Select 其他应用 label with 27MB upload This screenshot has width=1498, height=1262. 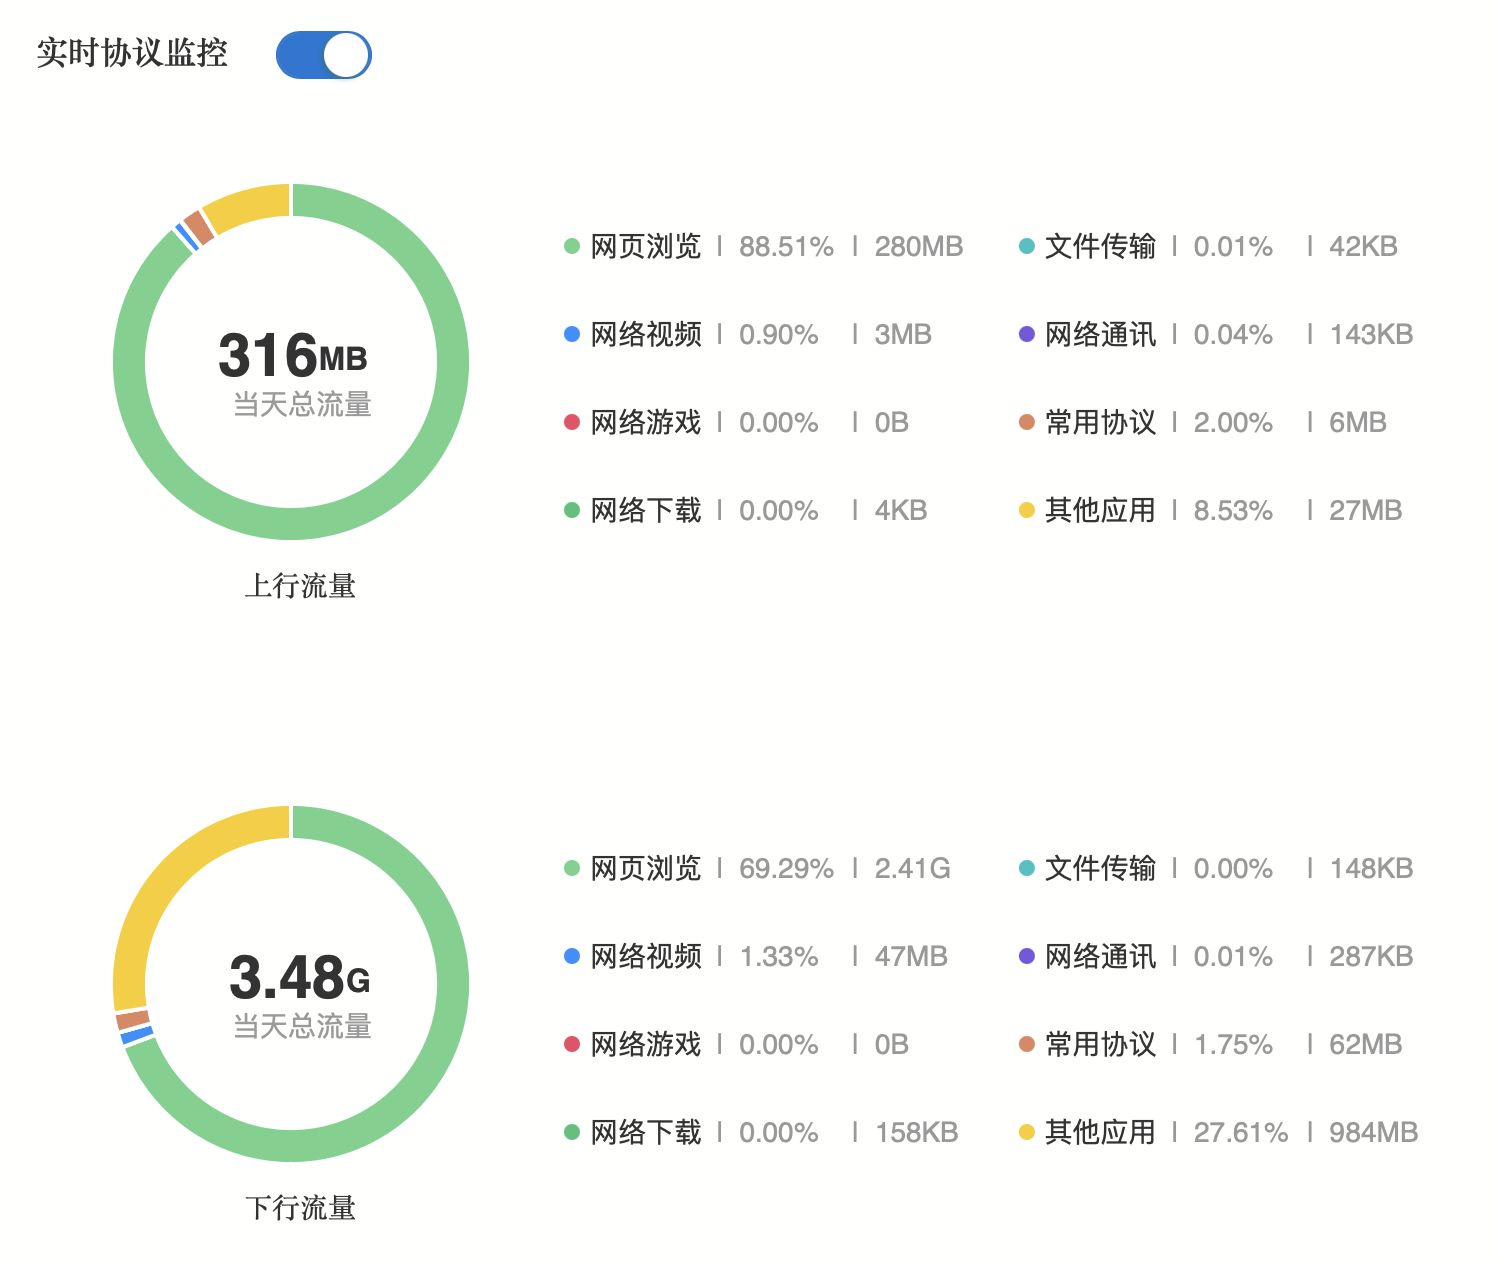click(x=1100, y=510)
